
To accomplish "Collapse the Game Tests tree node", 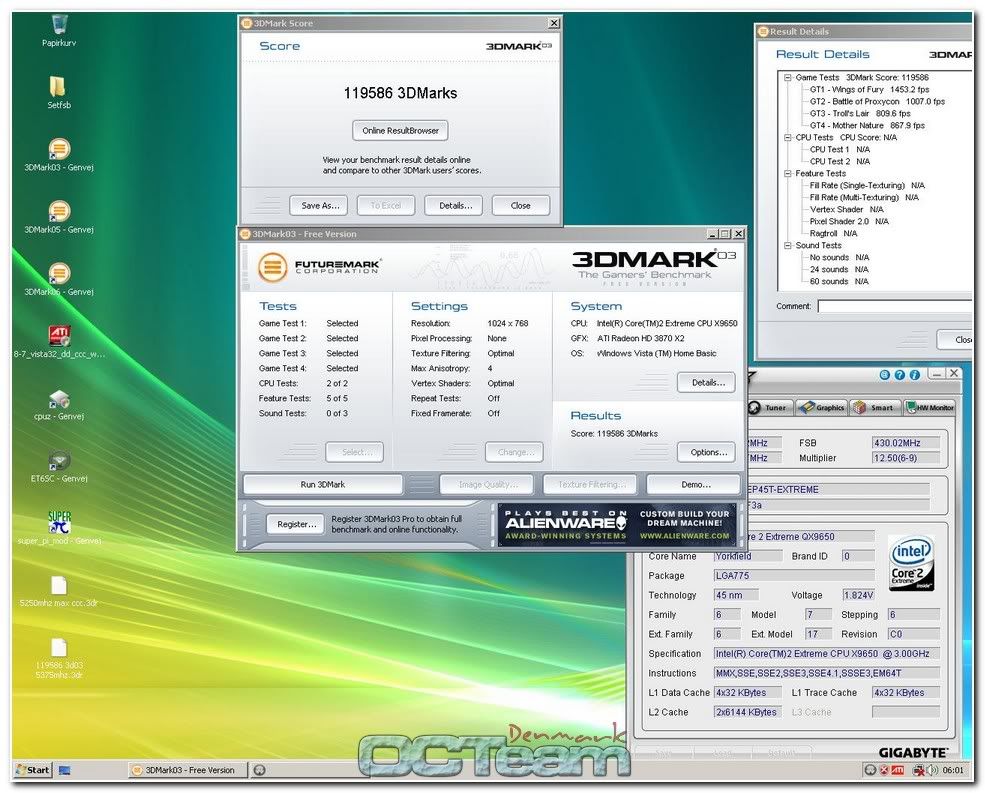I will (x=787, y=77).
